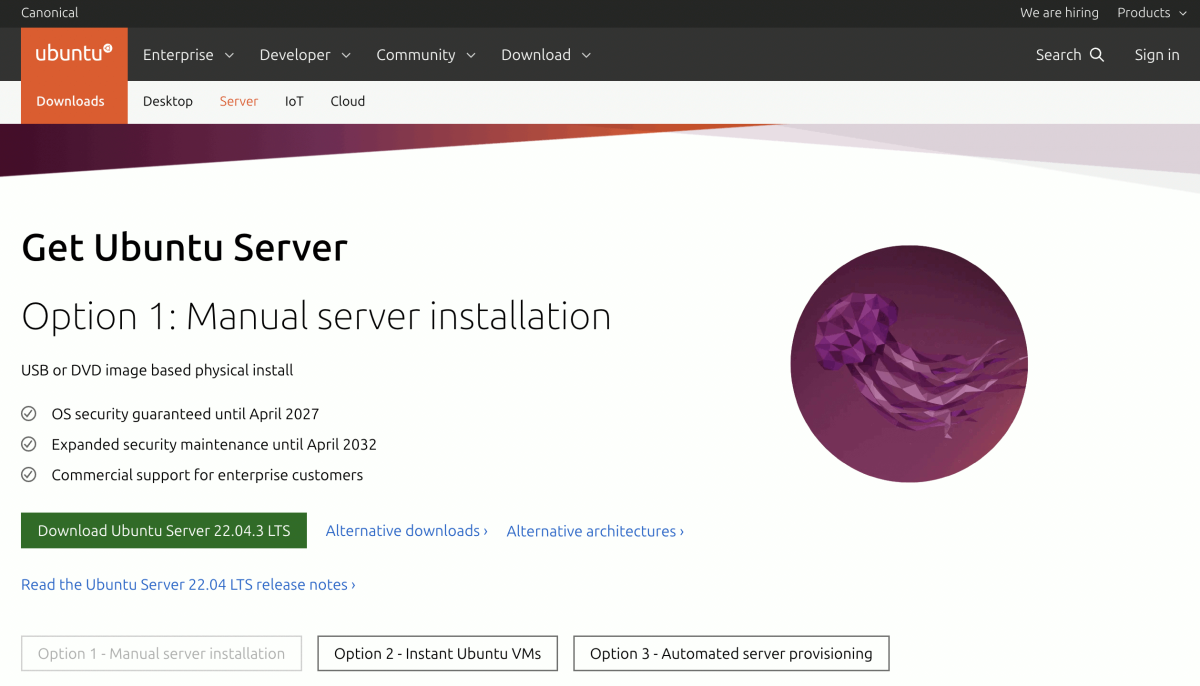1200x686 pixels.
Task: Switch to the Desktop tab
Action: coord(167,101)
